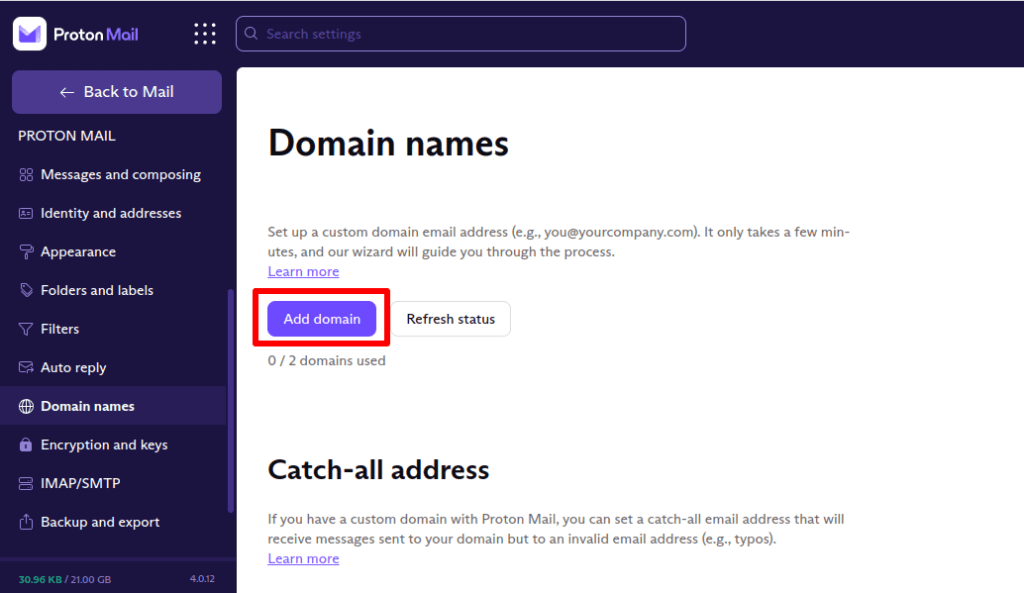Open Auto reply settings icon

[24, 367]
